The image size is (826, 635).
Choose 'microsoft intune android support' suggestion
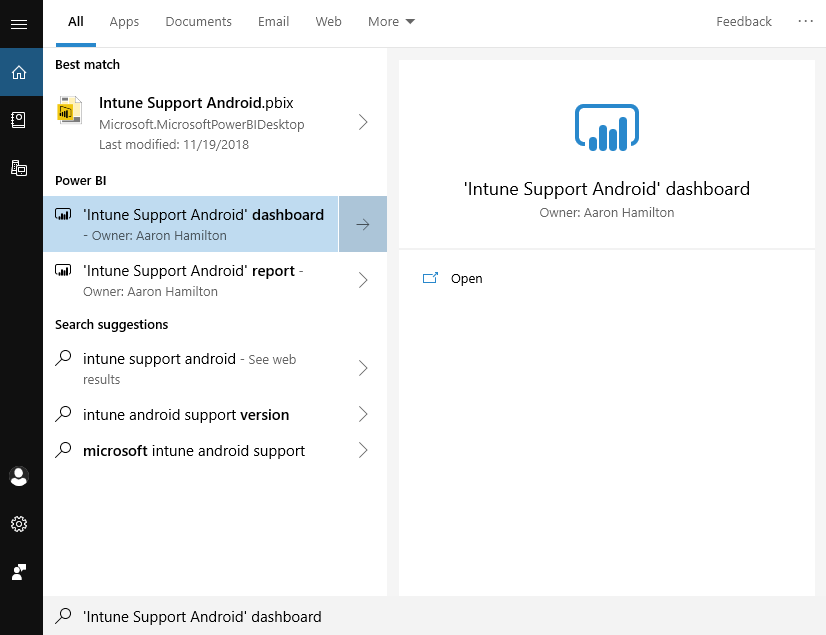[x=215, y=450]
